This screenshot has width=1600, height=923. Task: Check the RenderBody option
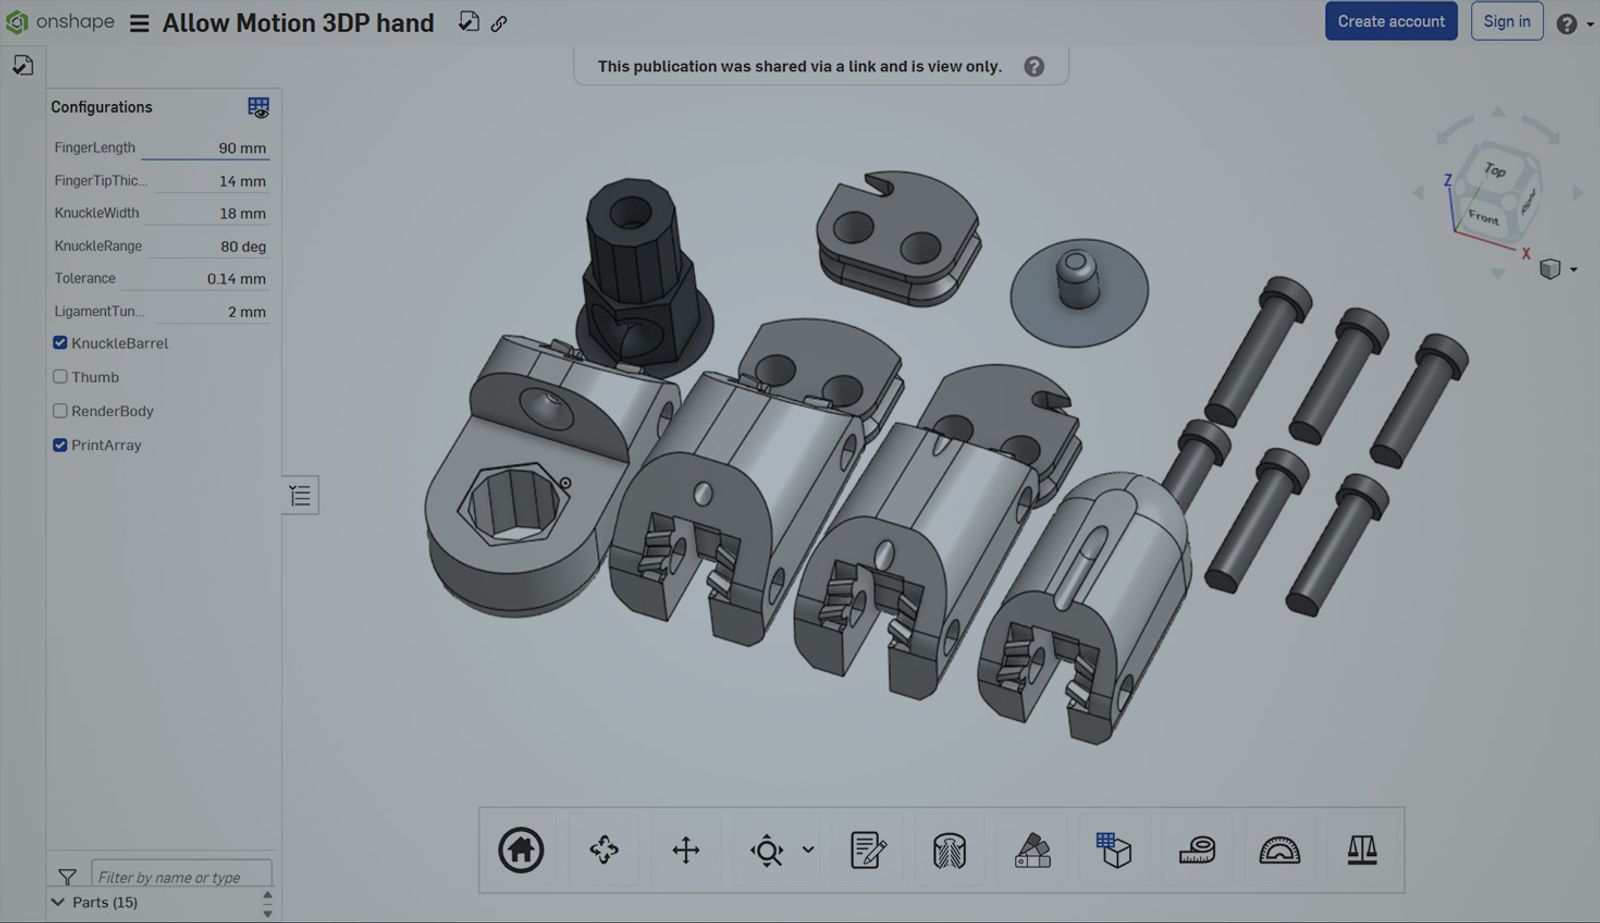click(60, 411)
